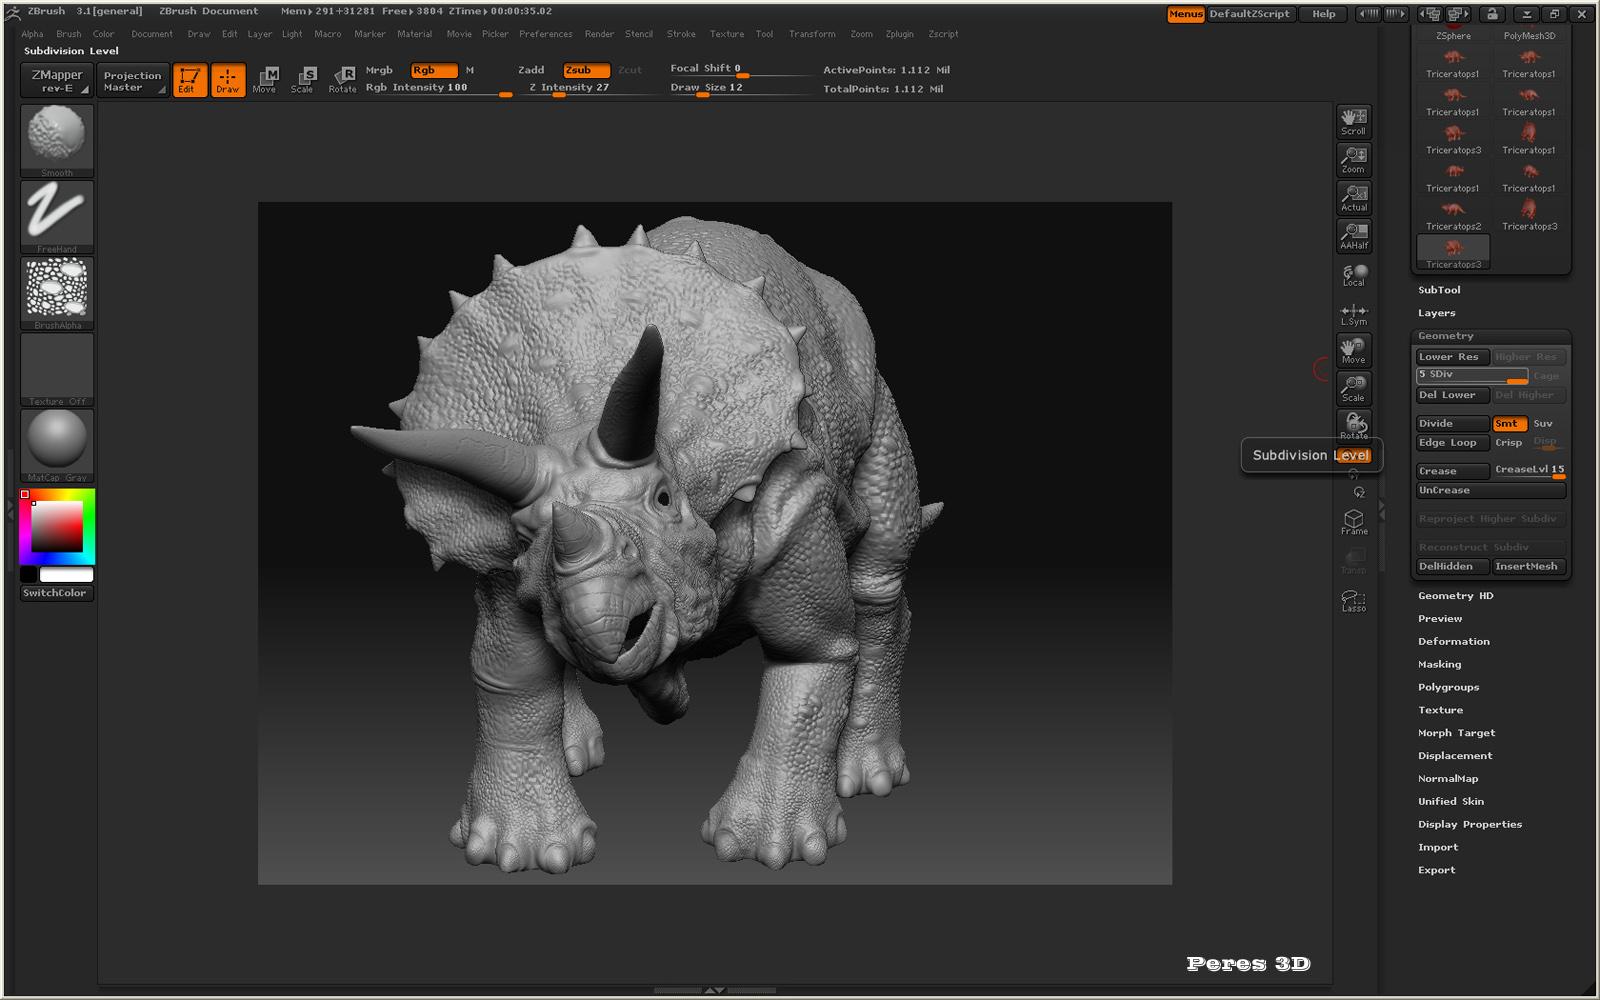
Task: Open the Document menu
Action: point(152,34)
